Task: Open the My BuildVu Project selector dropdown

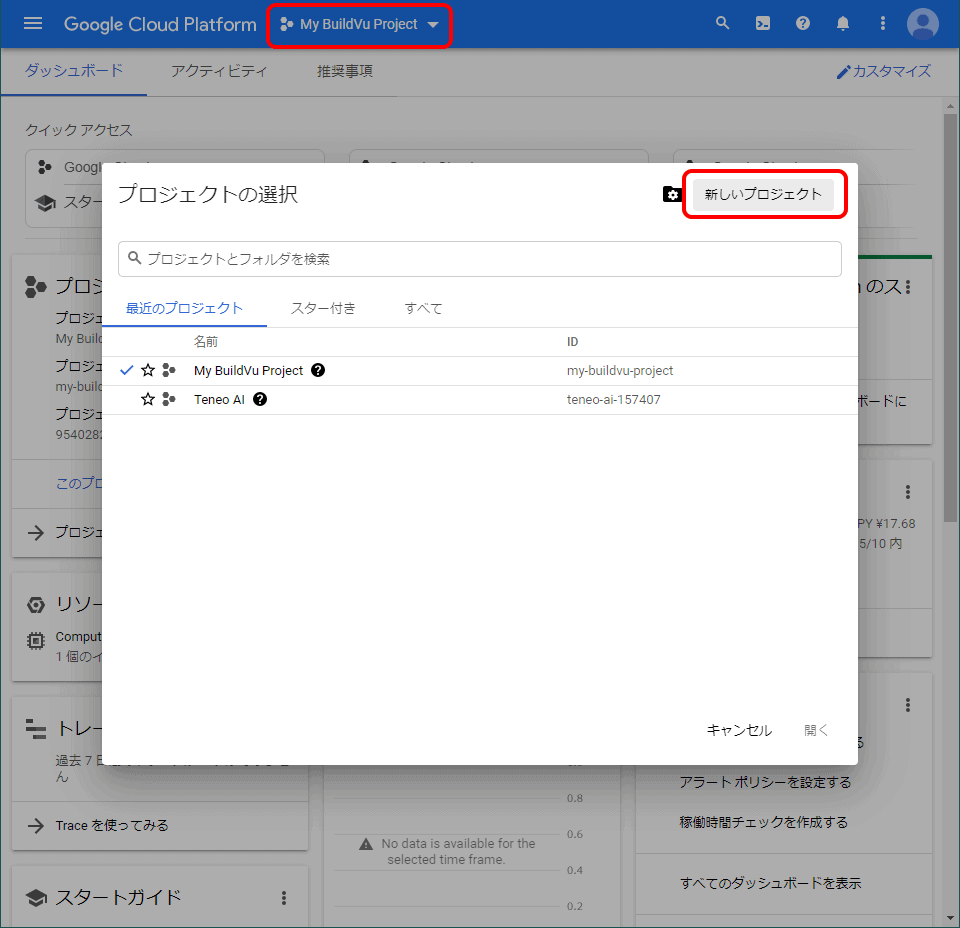Action: (x=359, y=24)
